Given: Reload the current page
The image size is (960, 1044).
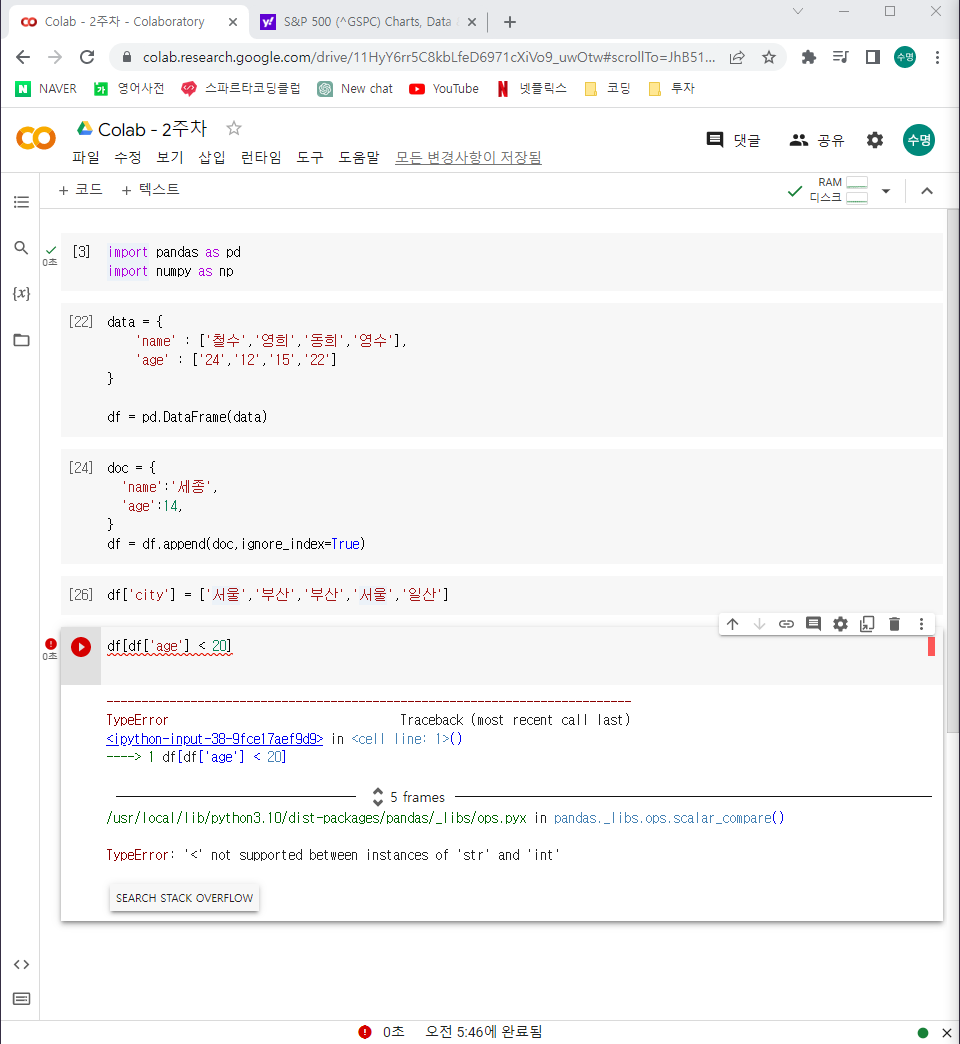Looking at the screenshot, I should pyautogui.click(x=87, y=57).
